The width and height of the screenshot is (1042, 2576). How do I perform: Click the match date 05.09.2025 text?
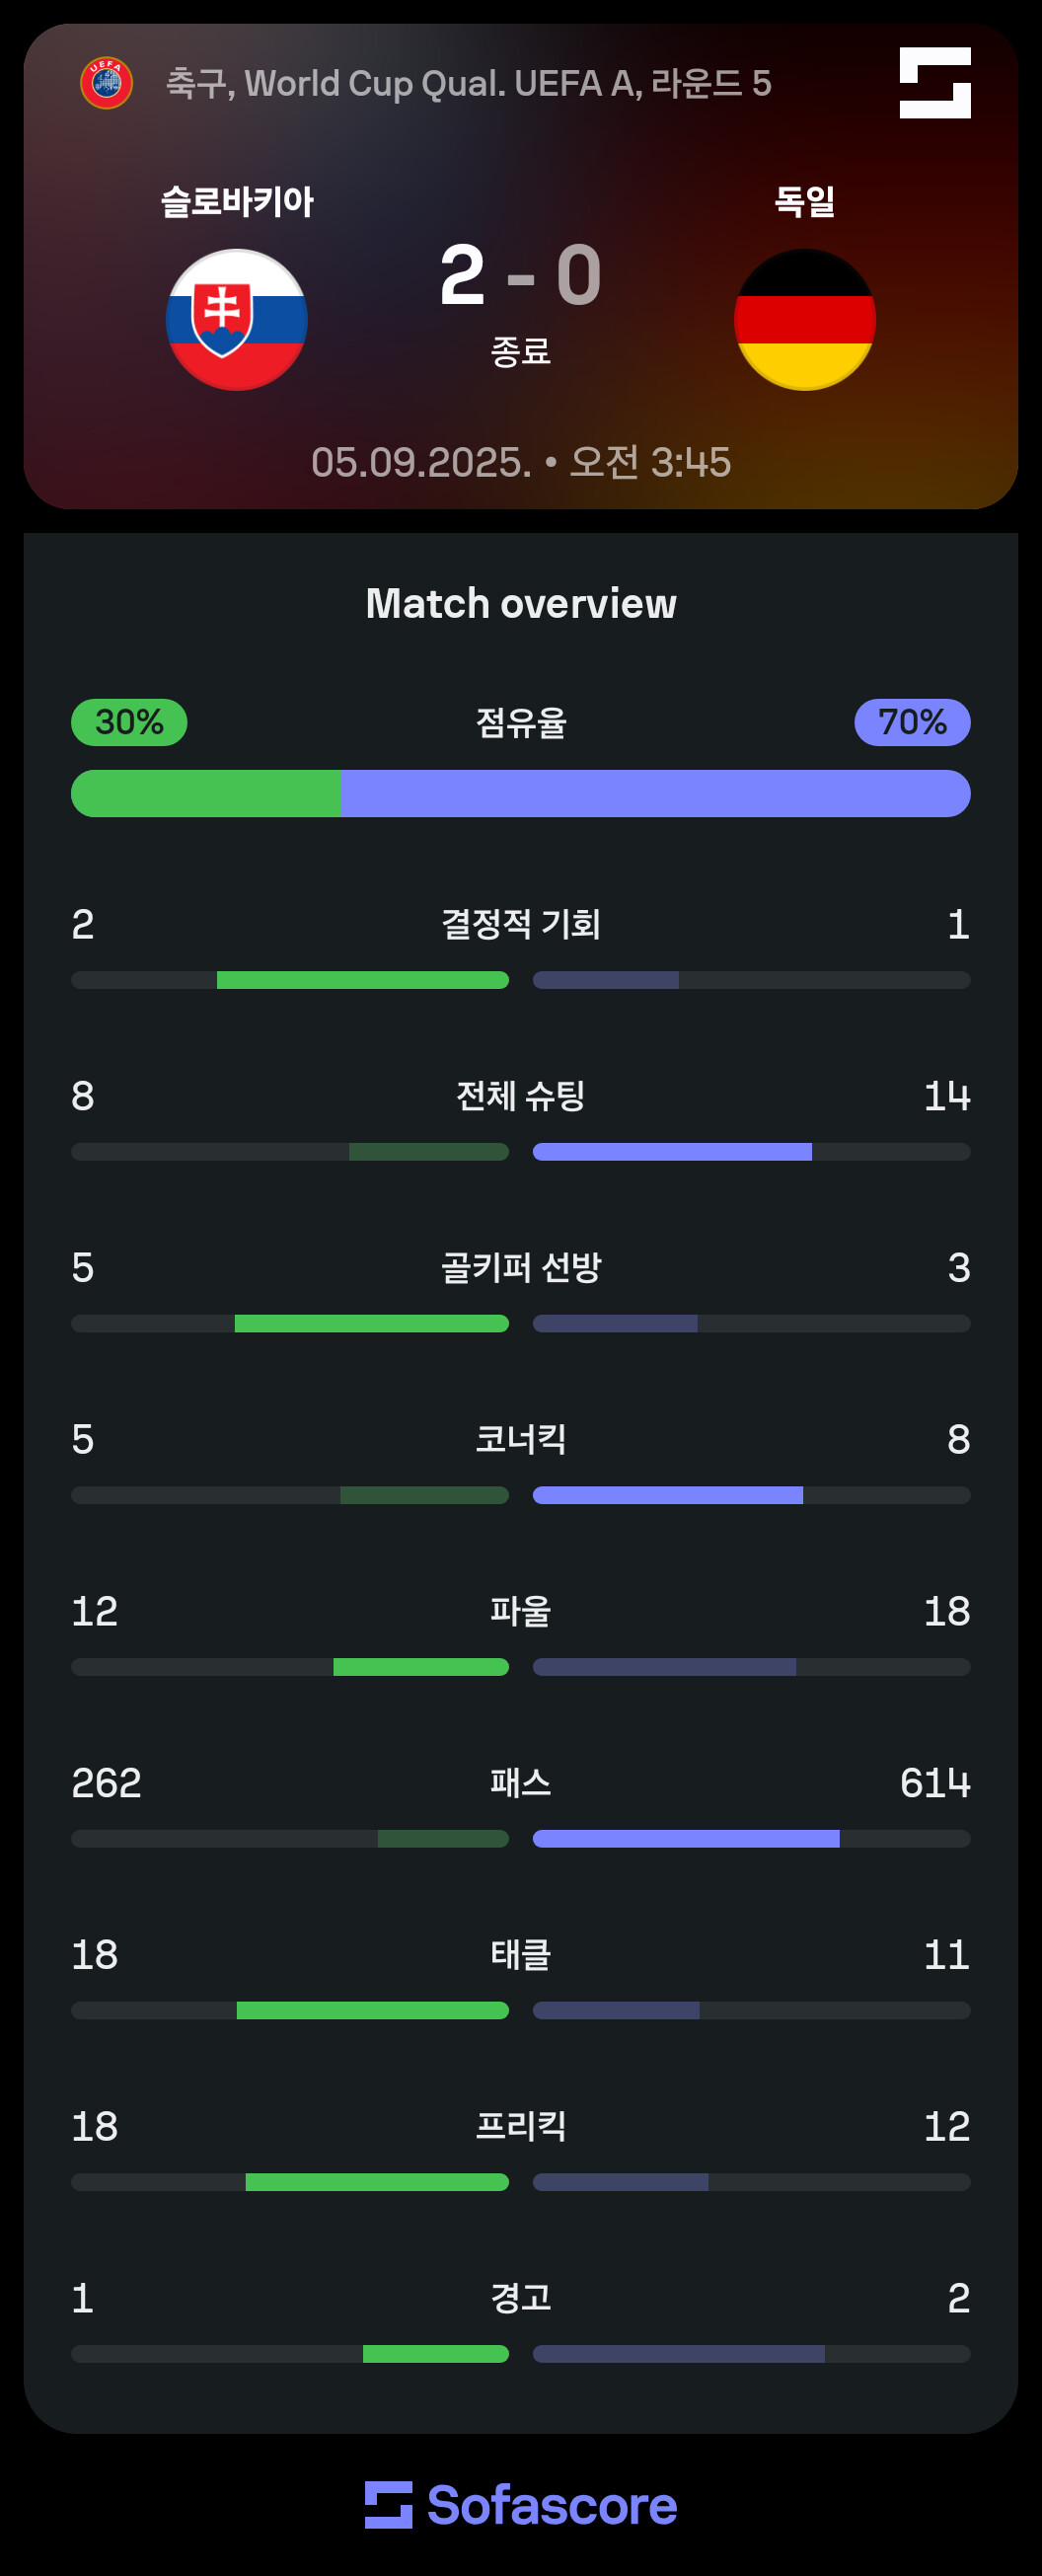[421, 462]
